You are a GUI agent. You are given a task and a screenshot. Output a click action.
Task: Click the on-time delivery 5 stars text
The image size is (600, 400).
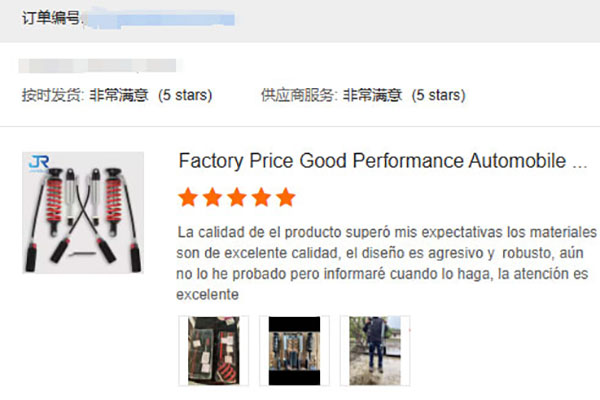pos(185,95)
